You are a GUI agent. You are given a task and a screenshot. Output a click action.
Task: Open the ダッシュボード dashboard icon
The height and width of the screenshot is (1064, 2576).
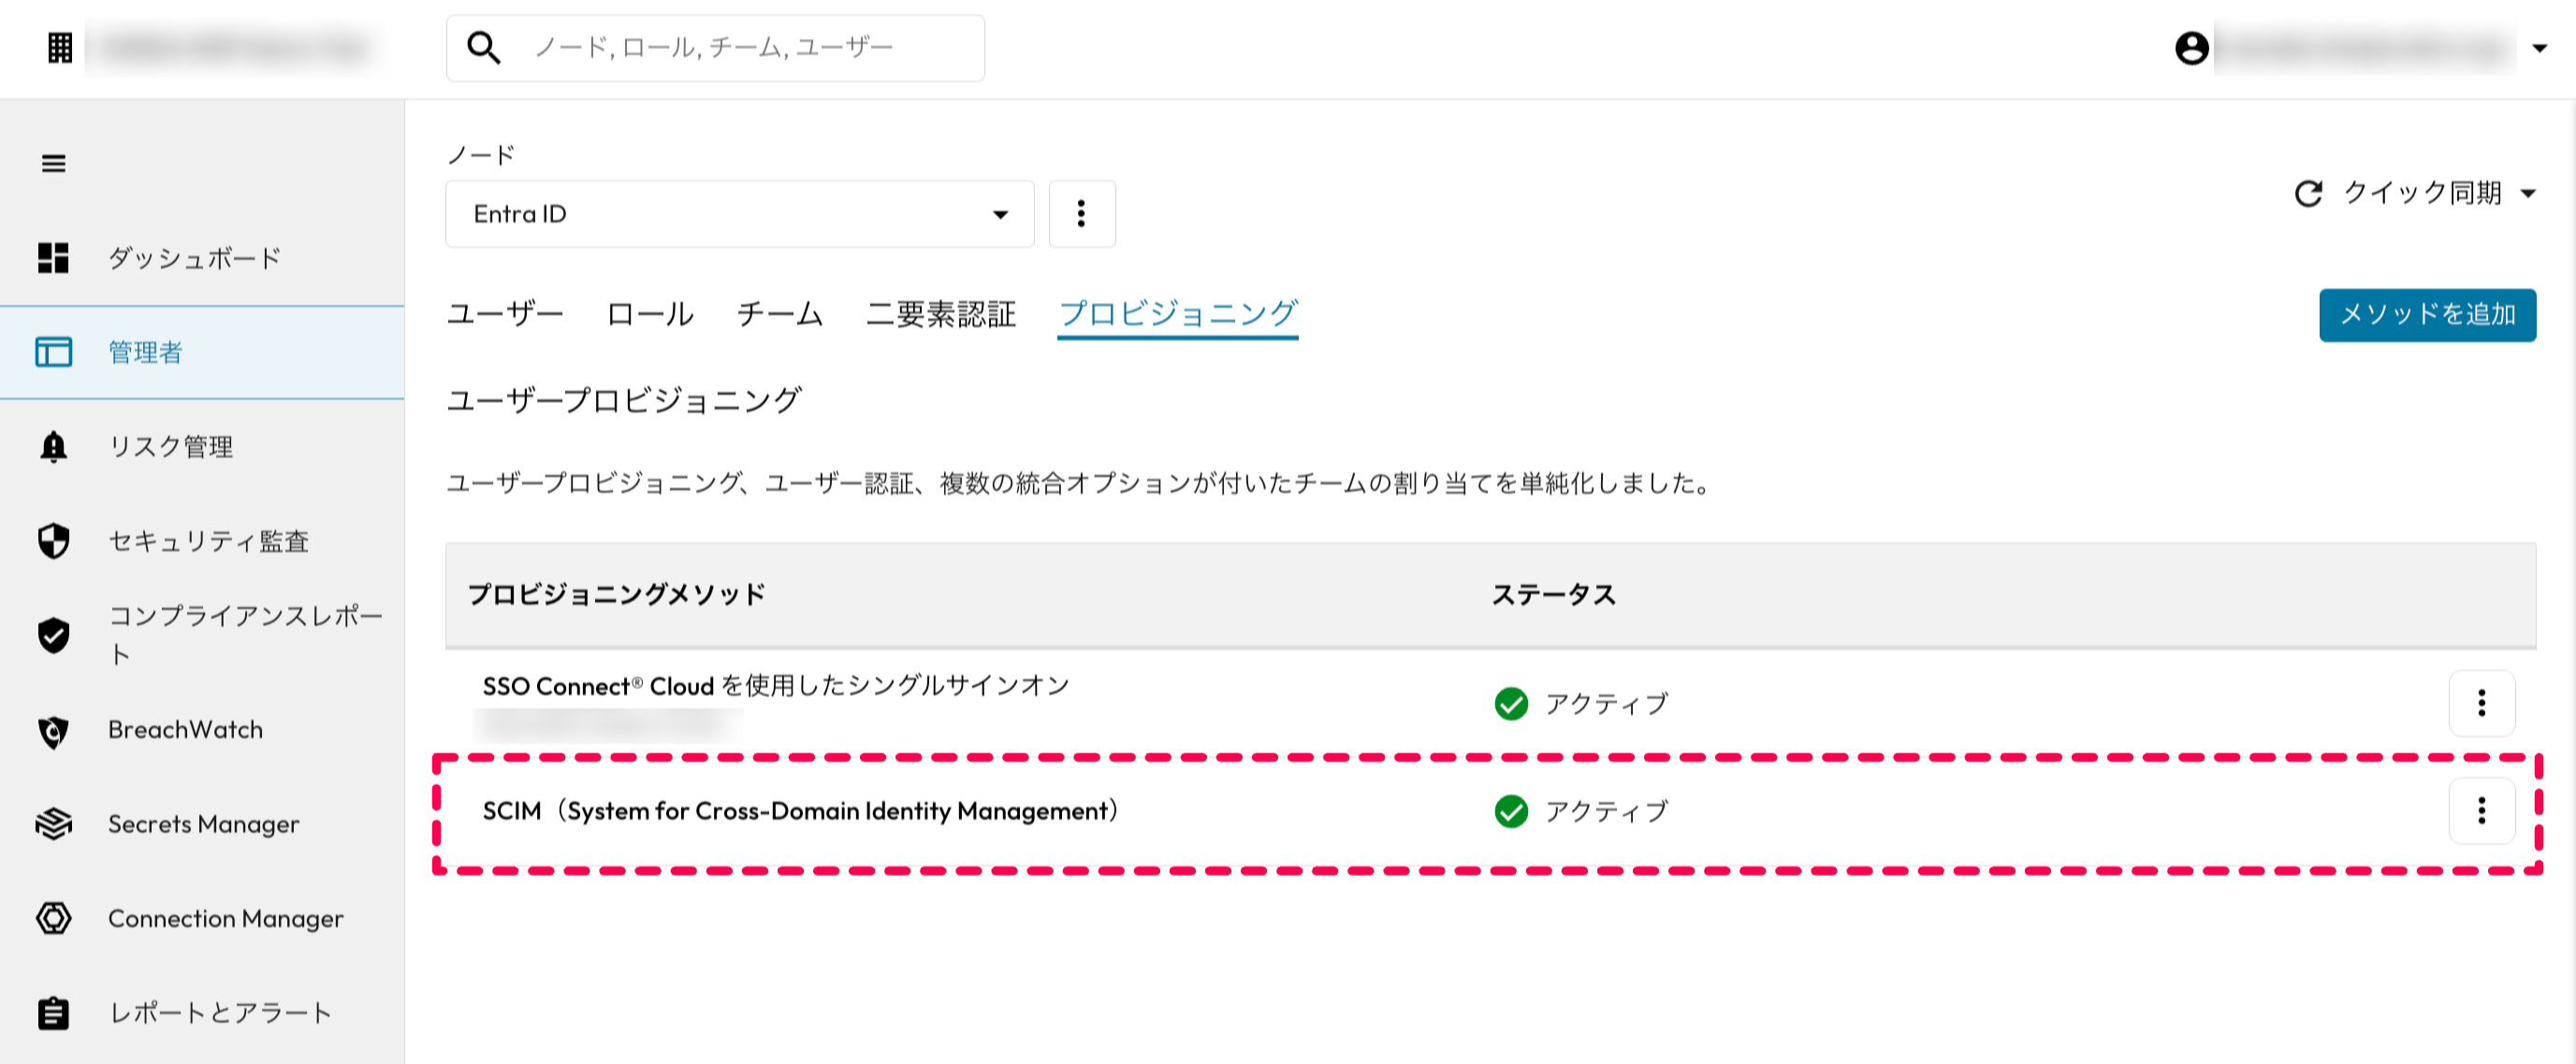click(53, 258)
